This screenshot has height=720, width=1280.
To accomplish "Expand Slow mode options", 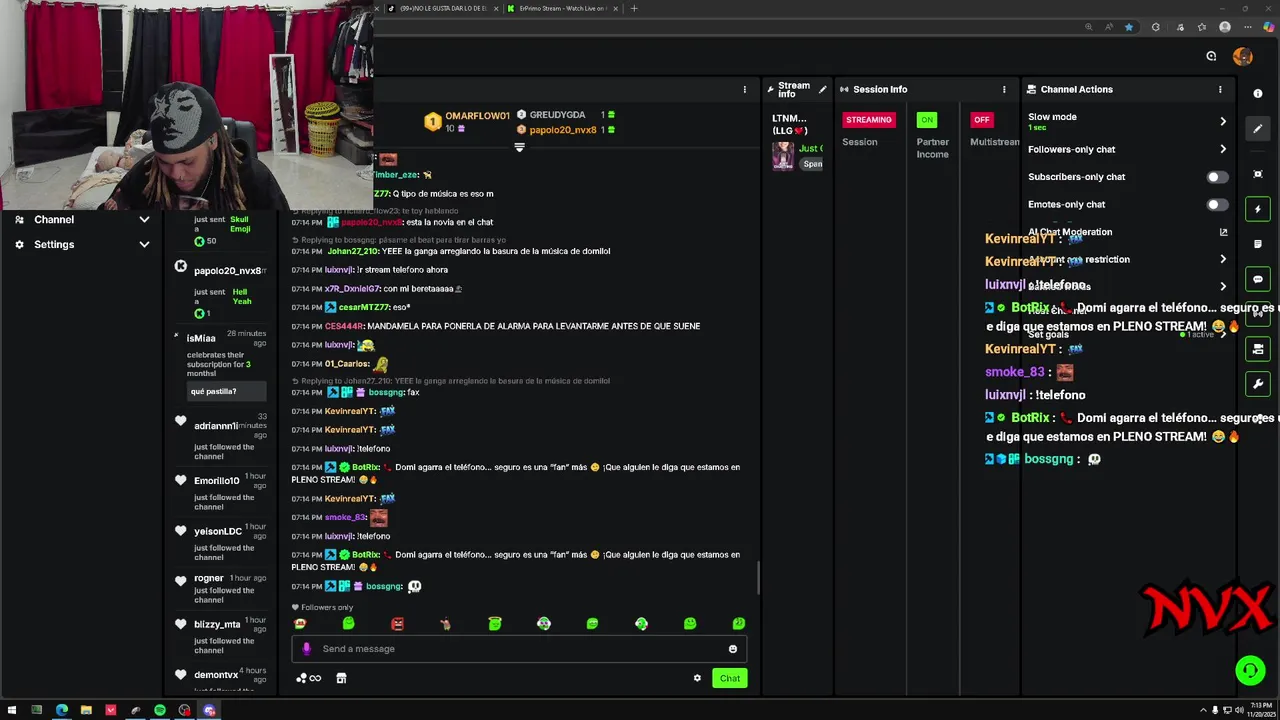I will click(1223, 121).
